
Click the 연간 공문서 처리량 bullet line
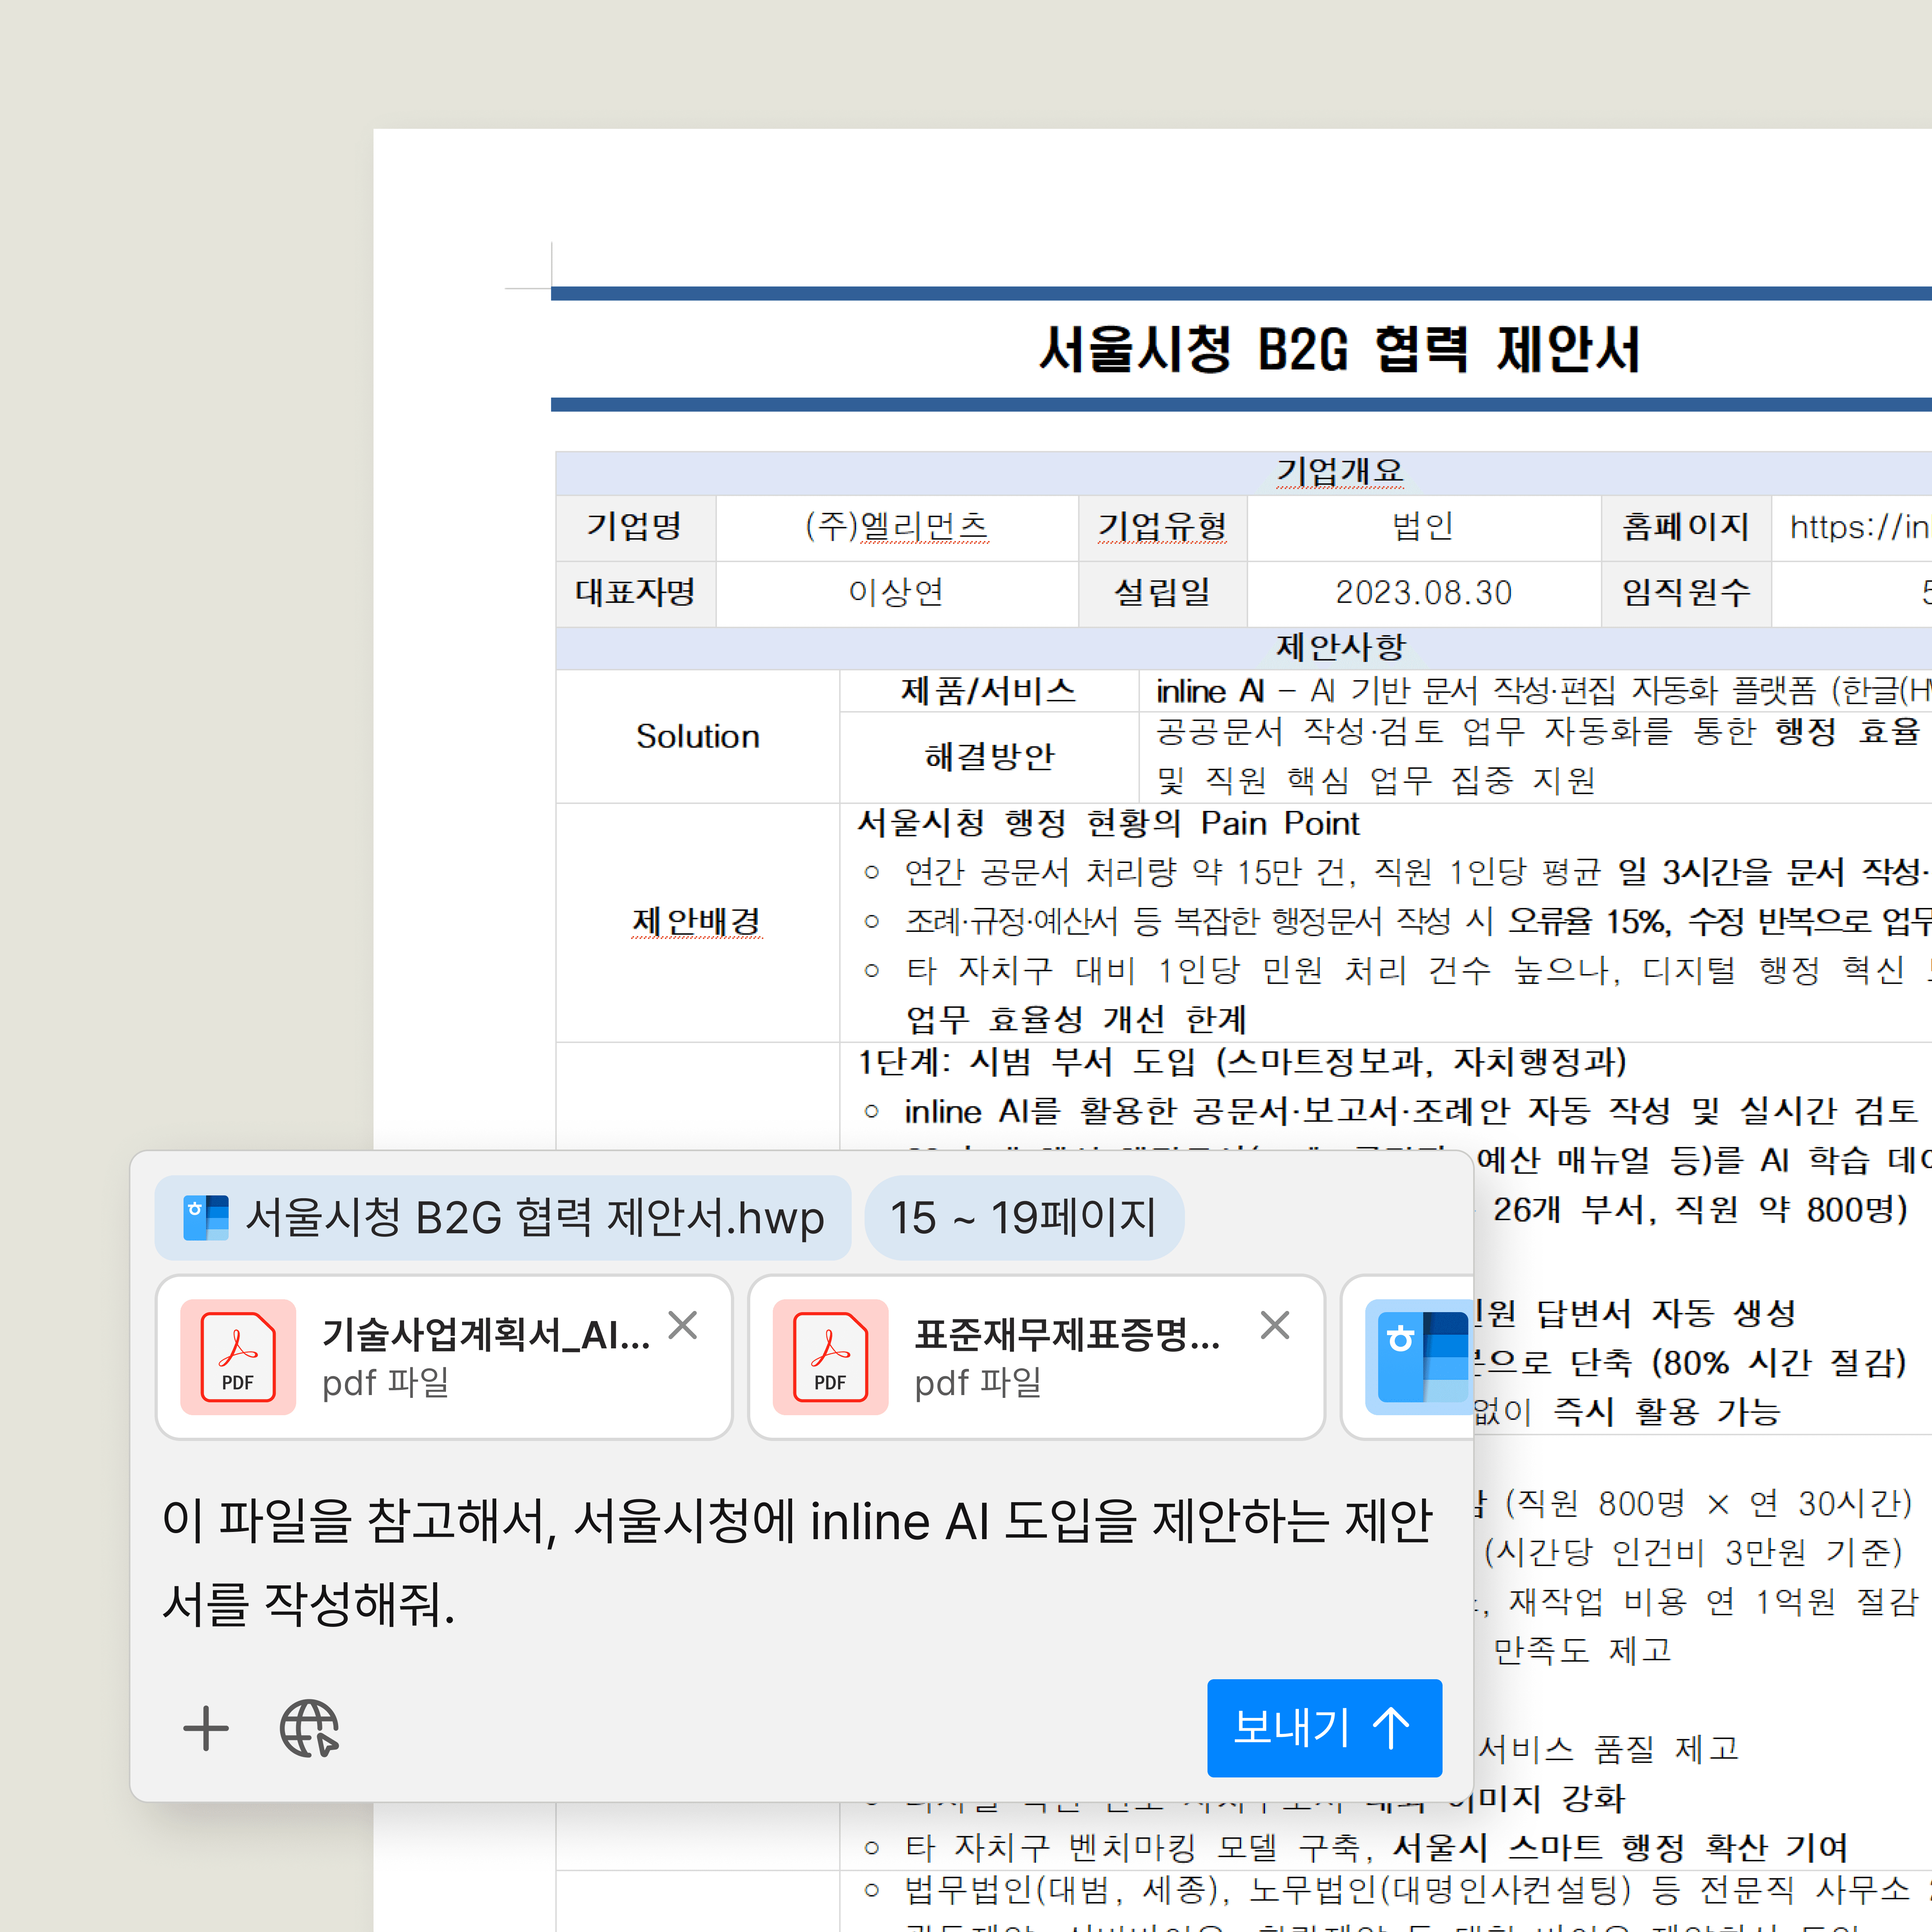point(1397,872)
